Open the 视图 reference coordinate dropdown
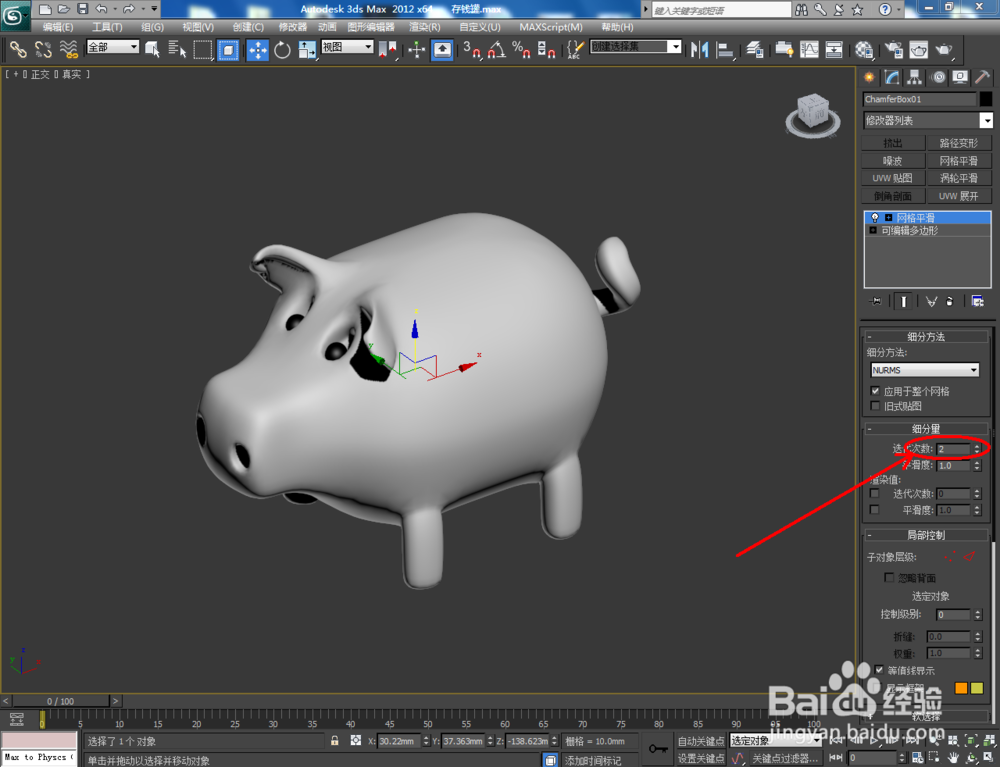Screen dimensions: 1000x767 coord(347,47)
